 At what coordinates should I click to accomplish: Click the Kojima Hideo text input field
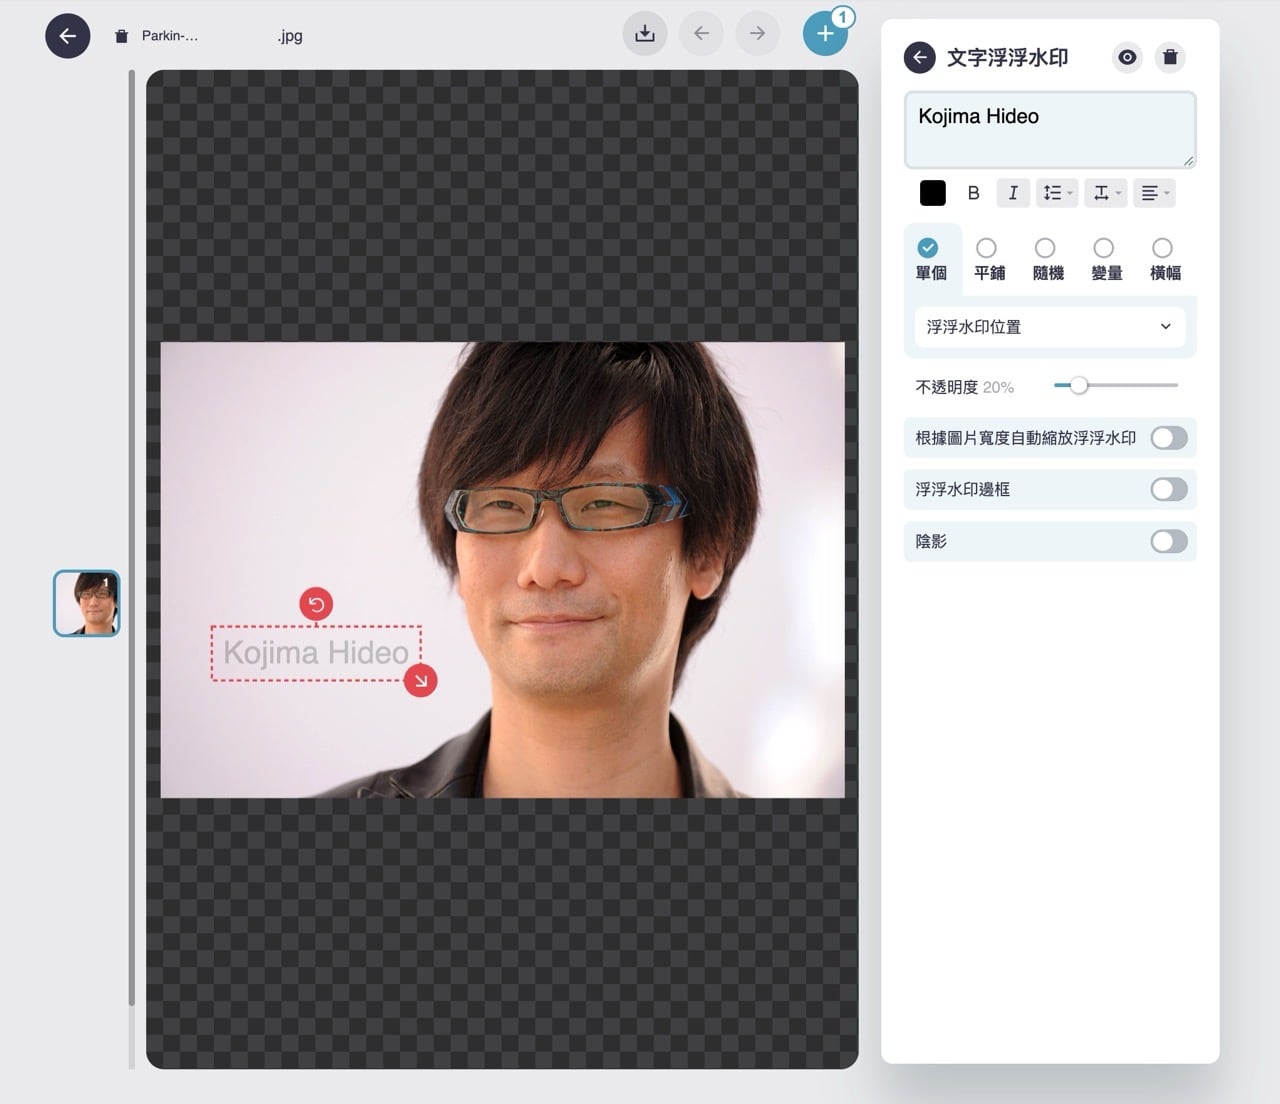pos(1049,129)
